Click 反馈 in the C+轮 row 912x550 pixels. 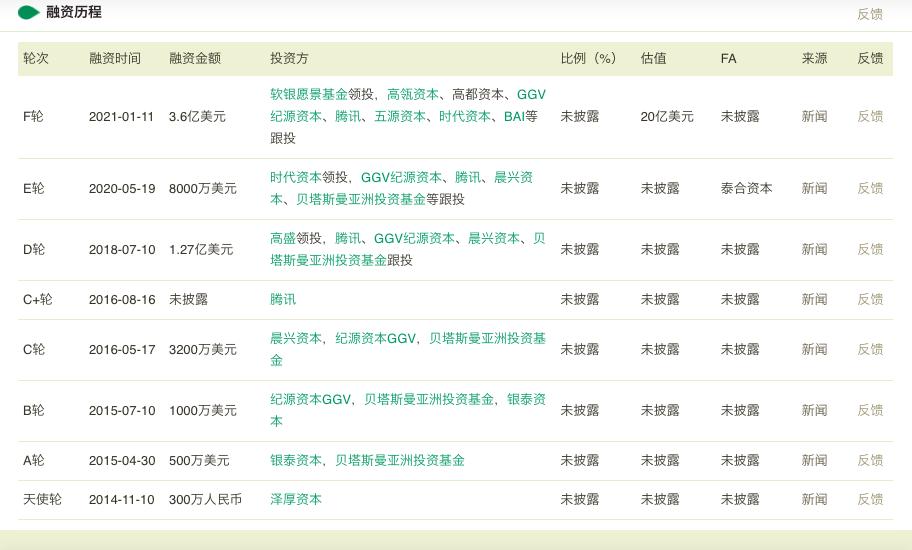click(870, 299)
